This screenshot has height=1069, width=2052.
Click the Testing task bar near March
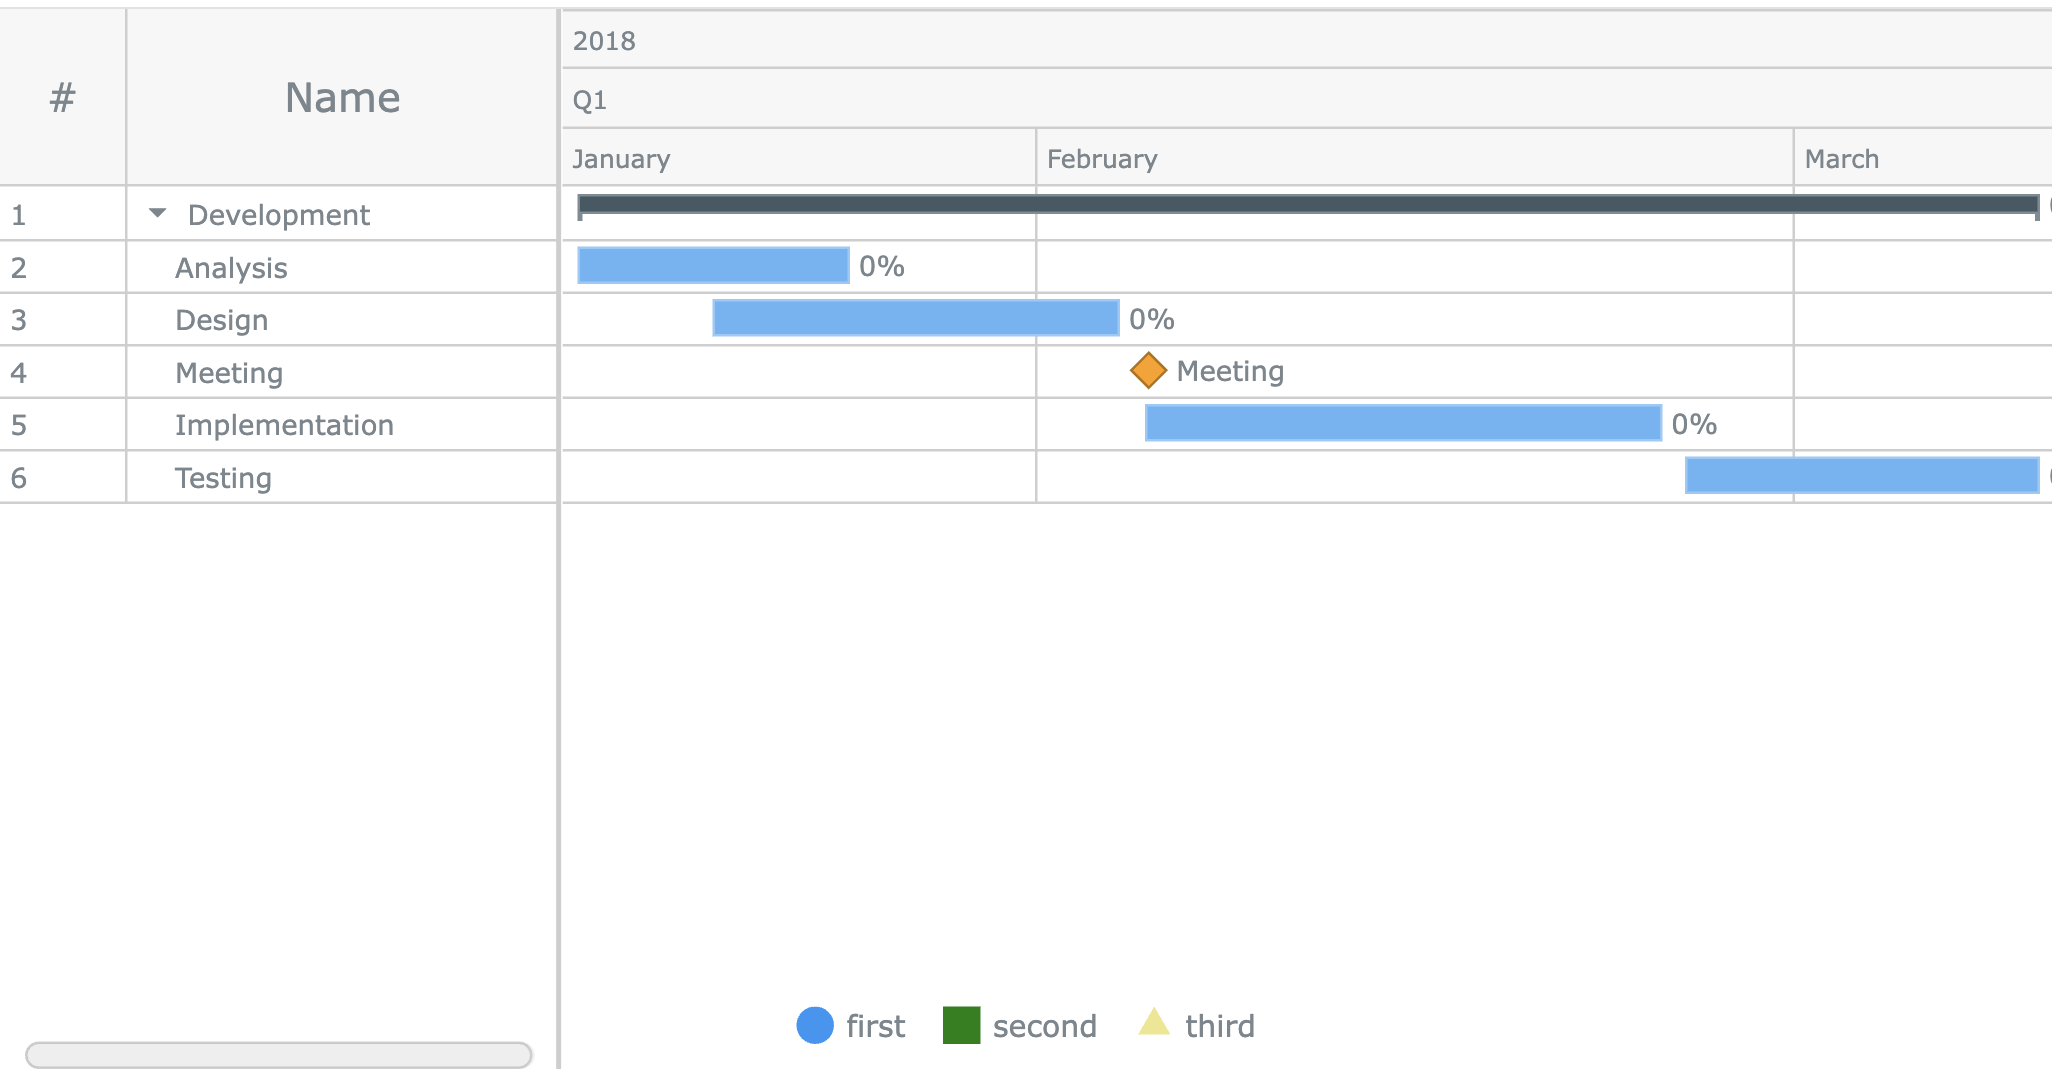1860,477
